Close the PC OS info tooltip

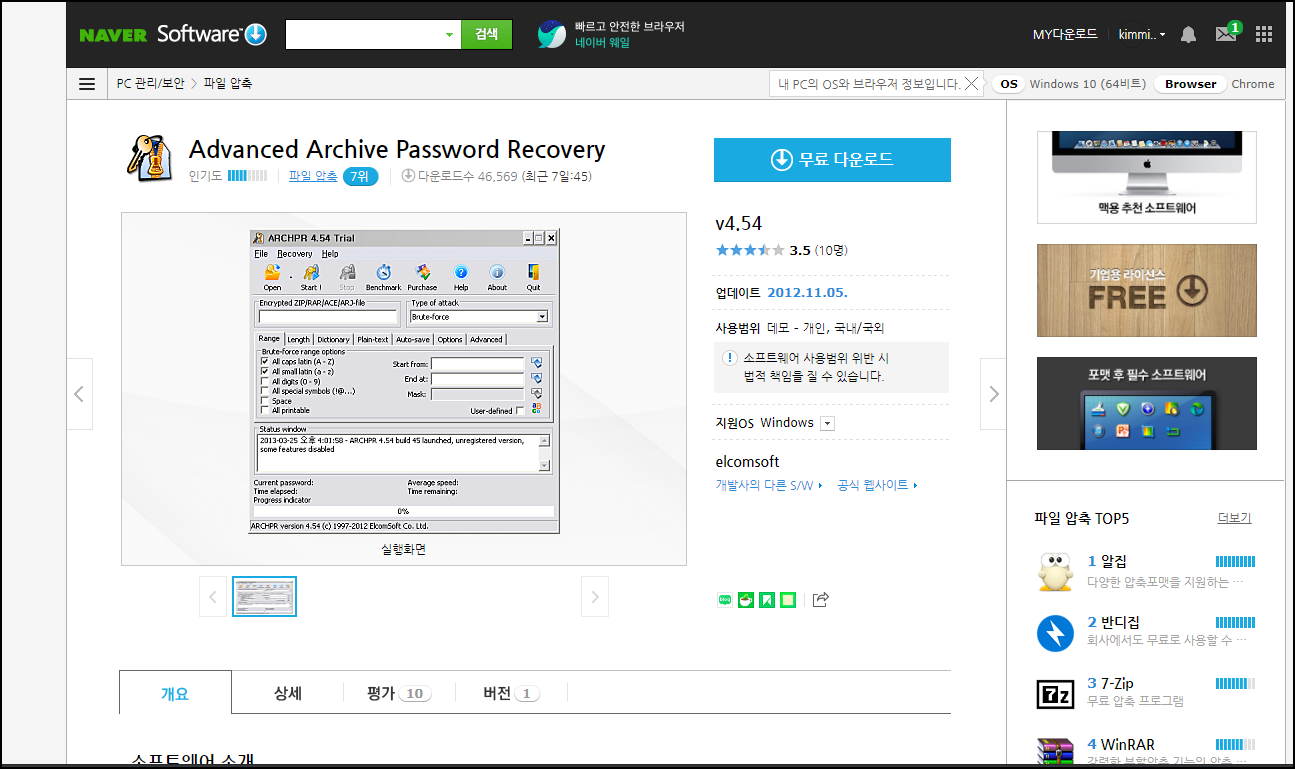(971, 84)
